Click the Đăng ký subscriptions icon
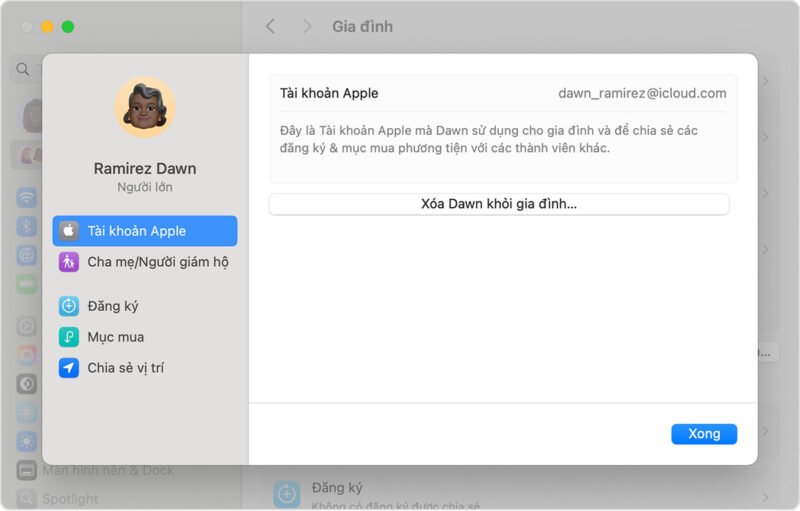The width and height of the screenshot is (800, 511). pyautogui.click(x=68, y=306)
